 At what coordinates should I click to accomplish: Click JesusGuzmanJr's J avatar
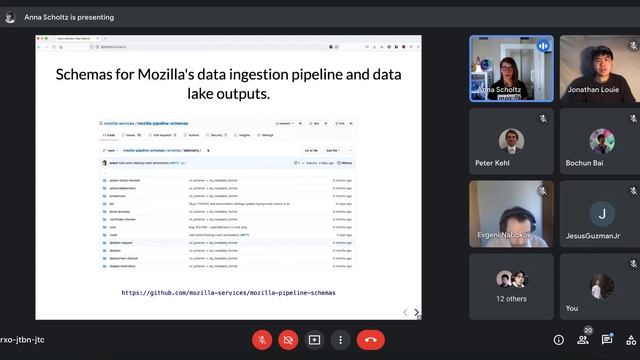tap(602, 214)
